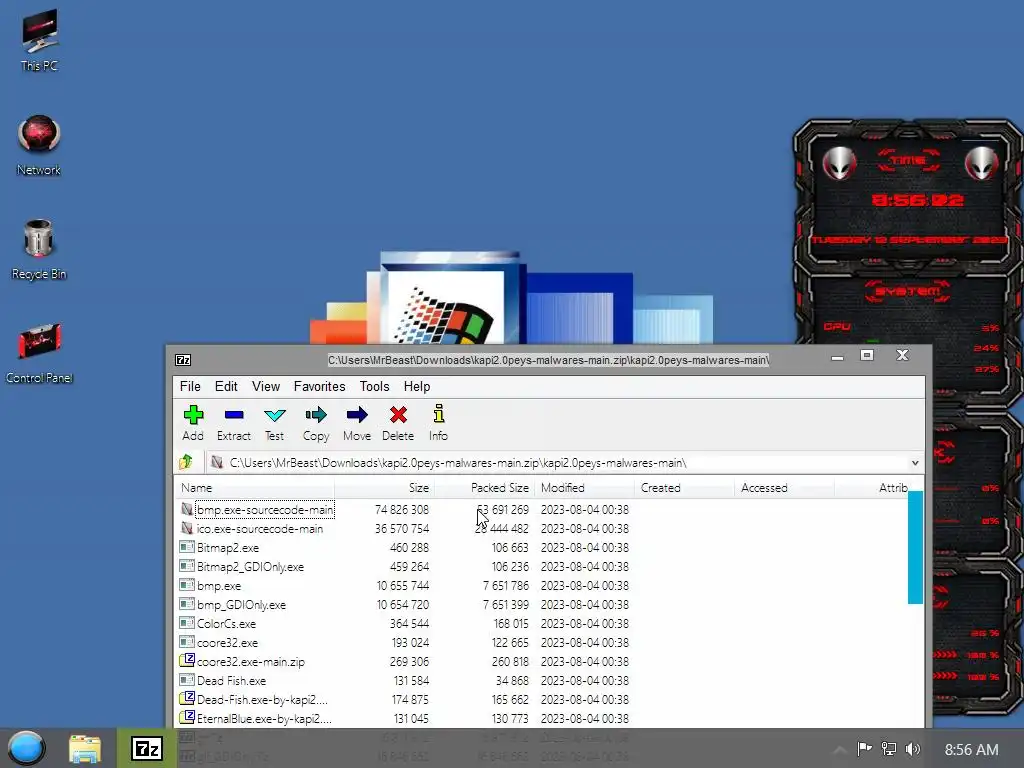Go up one folder level arrow
Screen dimensions: 1024x768
pos(186,462)
